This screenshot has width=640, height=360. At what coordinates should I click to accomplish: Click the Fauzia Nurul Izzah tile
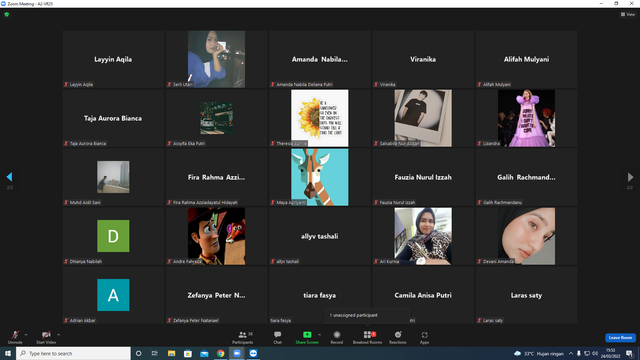tap(423, 177)
